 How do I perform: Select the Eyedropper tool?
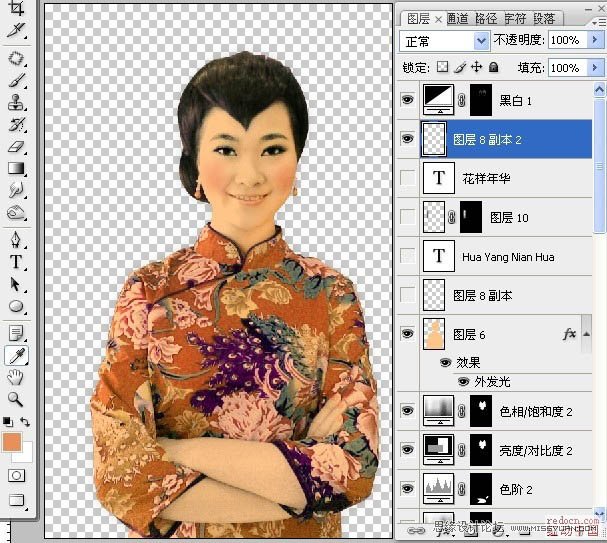[16, 355]
